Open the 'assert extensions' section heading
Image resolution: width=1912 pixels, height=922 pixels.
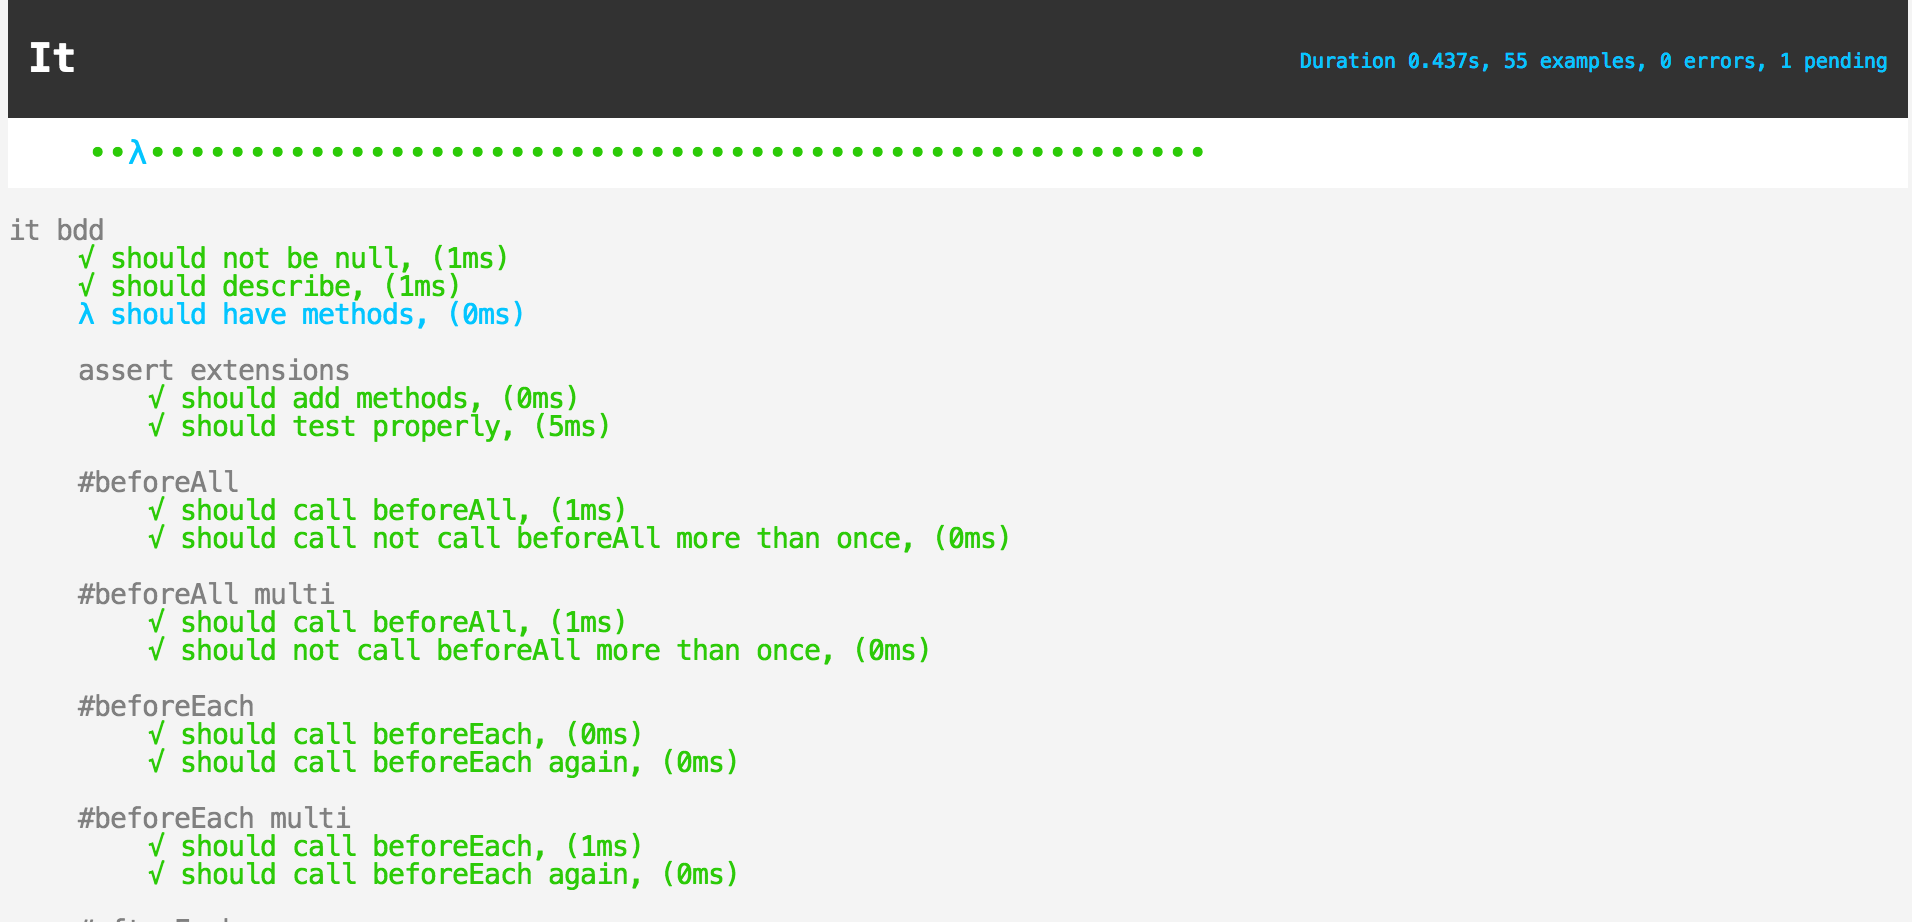(214, 371)
